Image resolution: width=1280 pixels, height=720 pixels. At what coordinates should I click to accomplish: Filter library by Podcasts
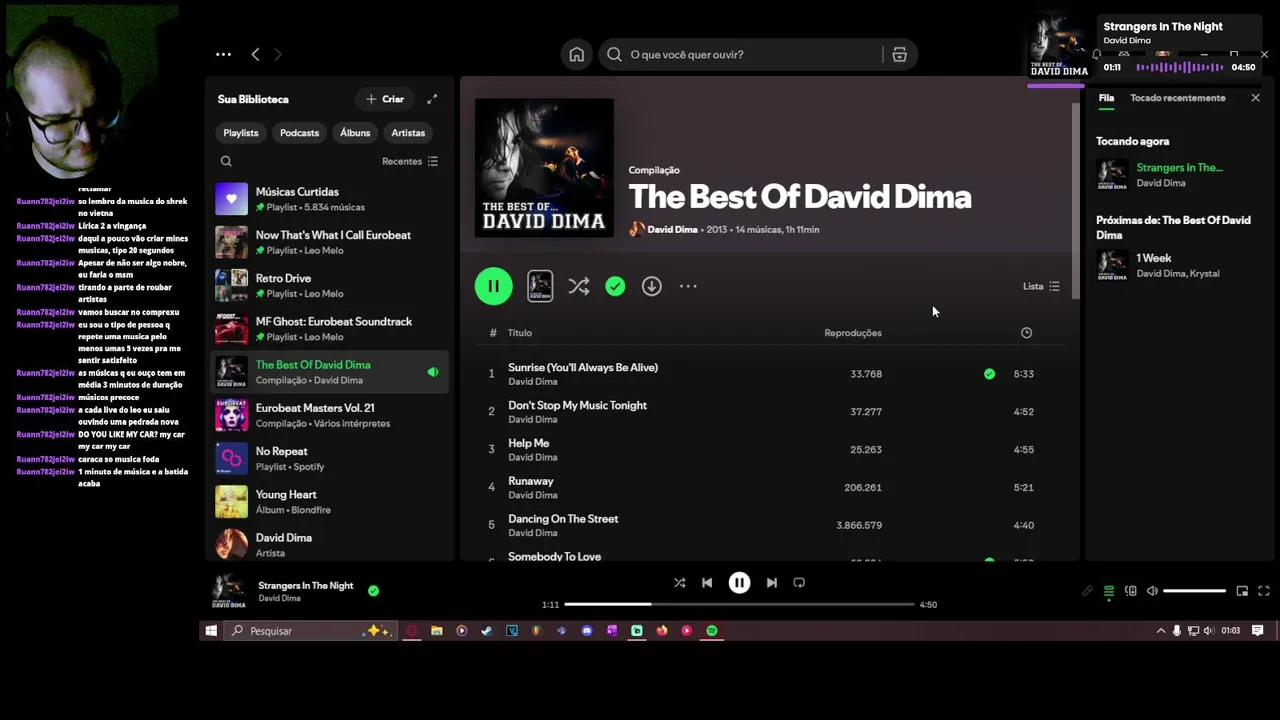click(x=299, y=133)
